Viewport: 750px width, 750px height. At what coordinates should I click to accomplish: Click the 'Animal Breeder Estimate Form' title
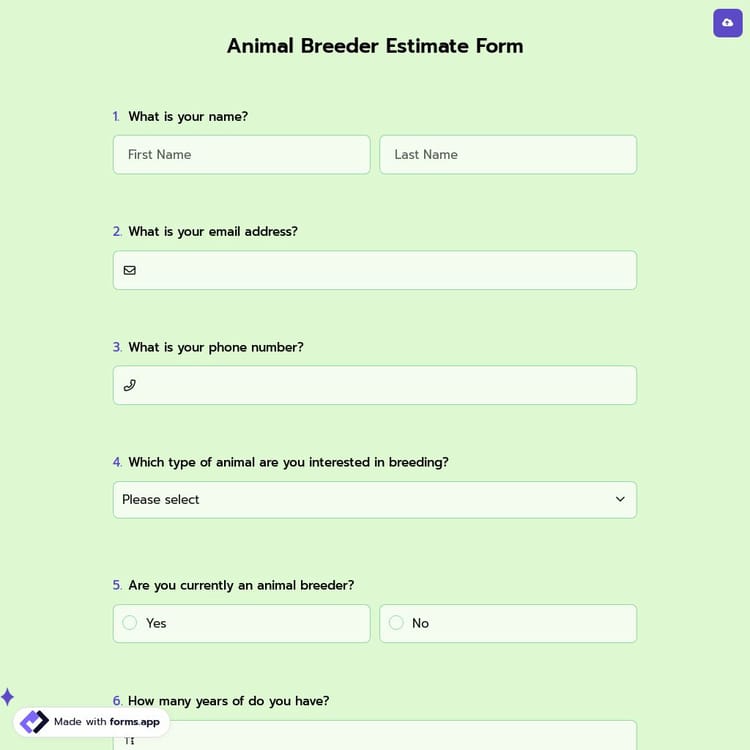[375, 46]
